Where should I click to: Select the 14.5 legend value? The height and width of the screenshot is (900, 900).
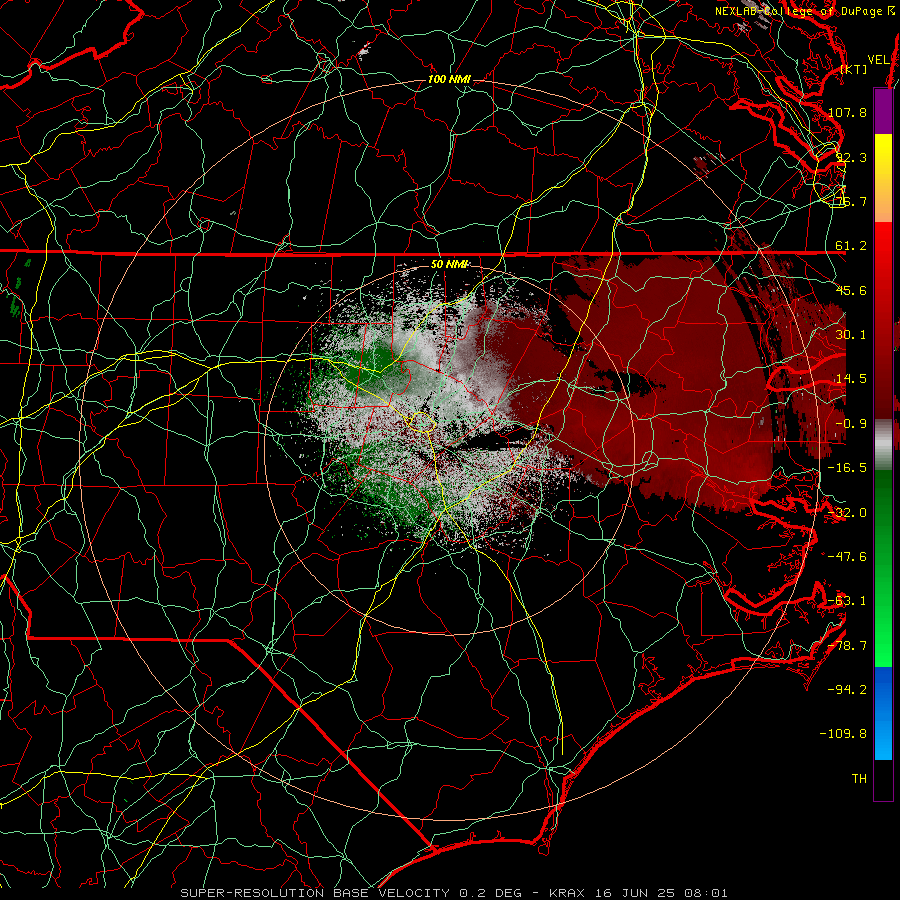[851, 379]
